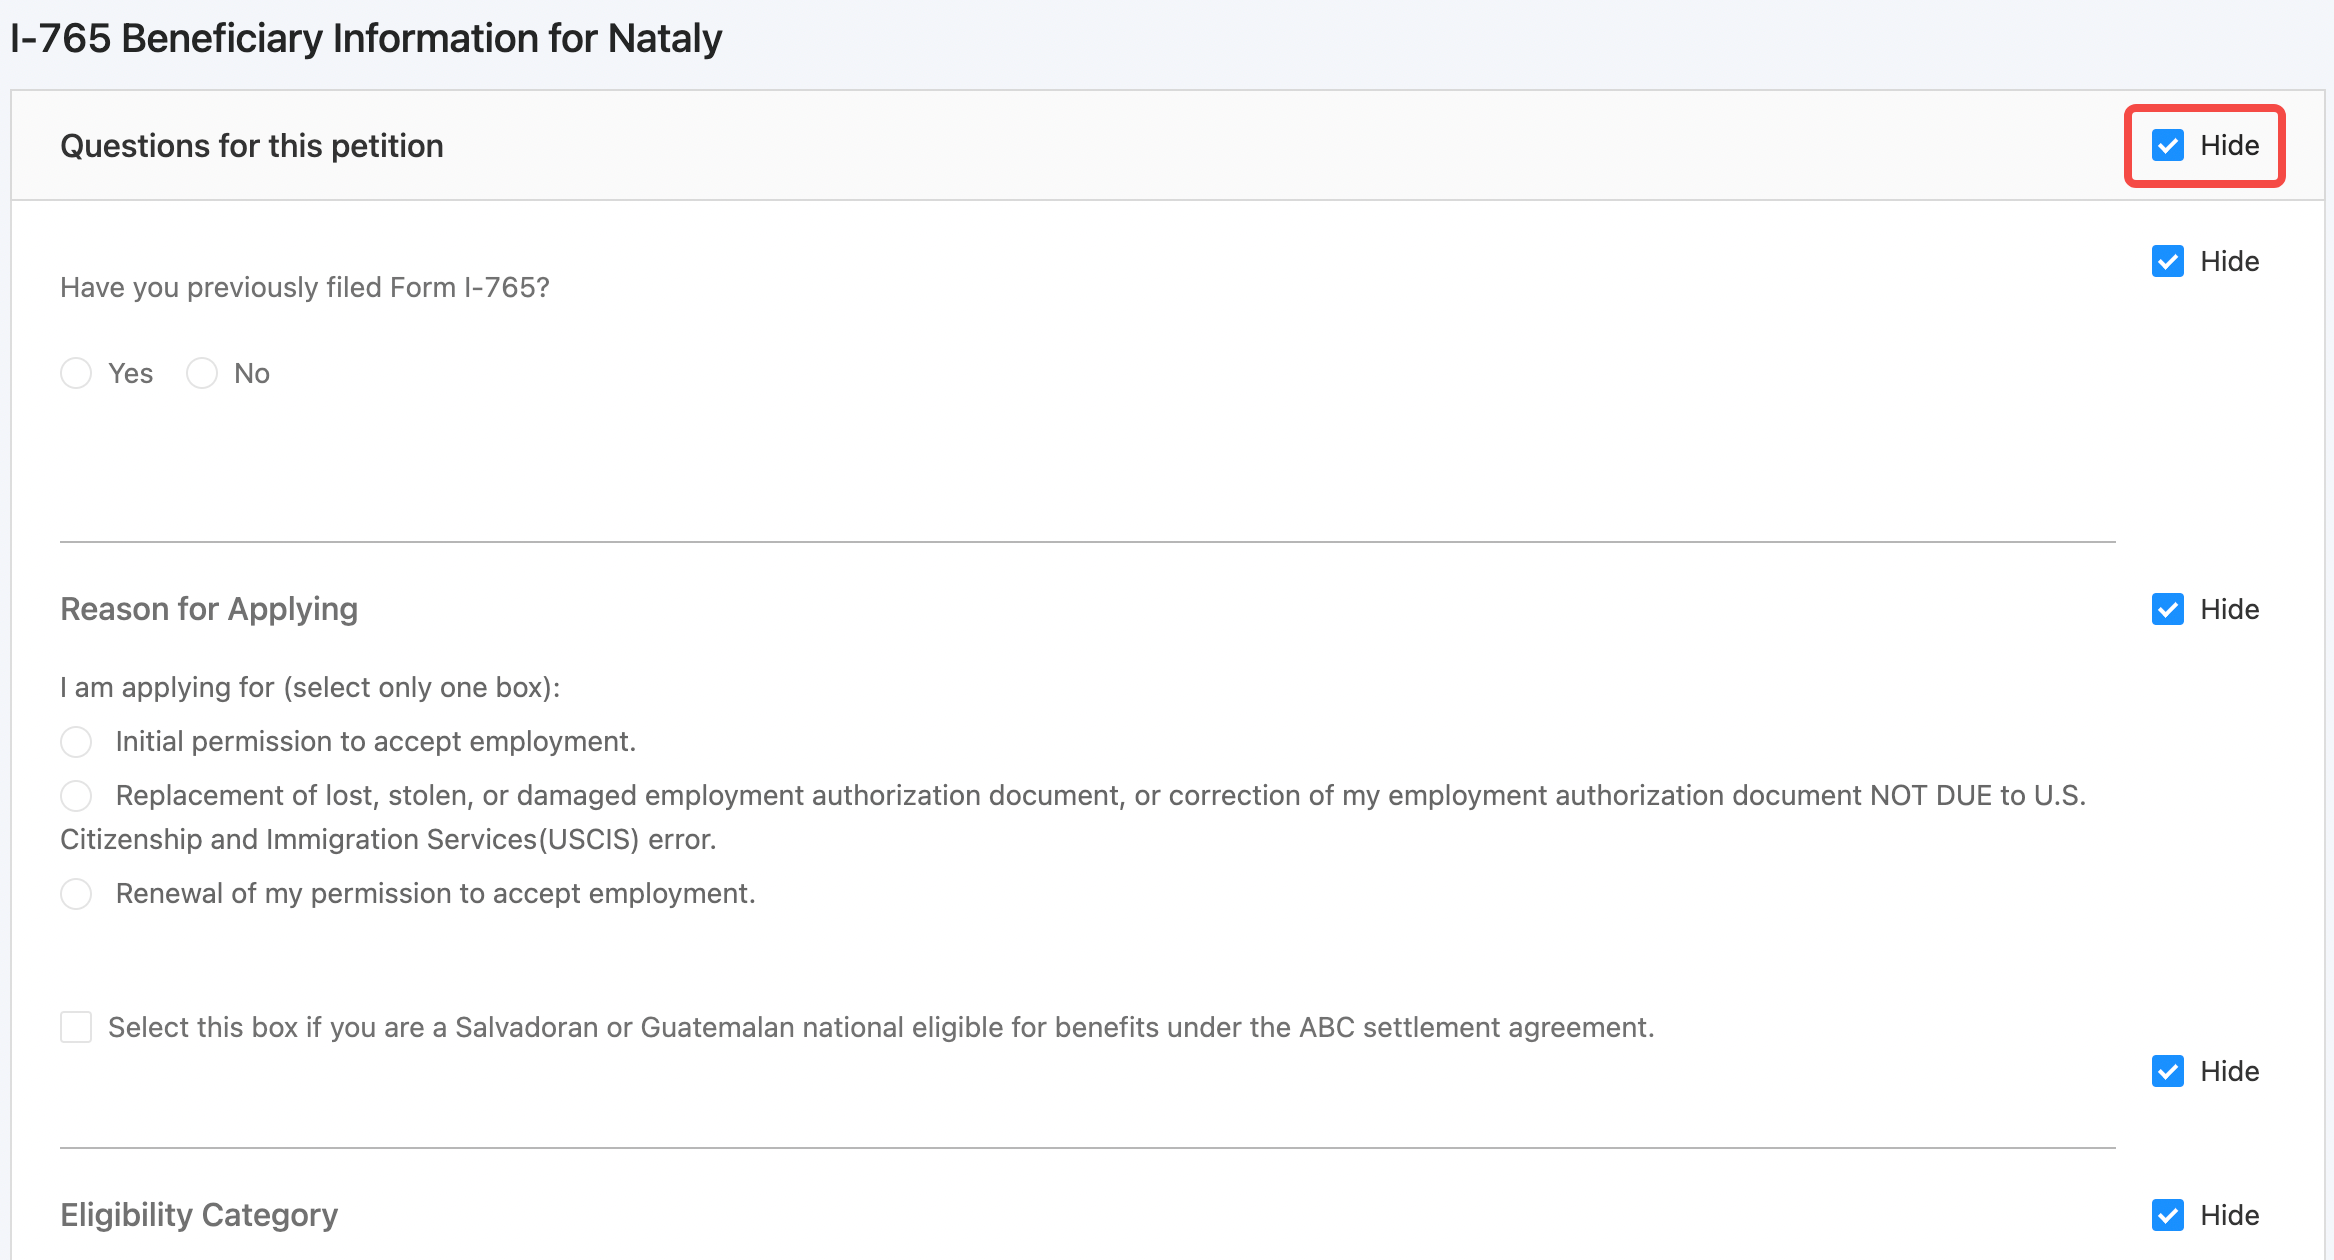Toggle Hide checkbox beside previously filed I-765 question
The height and width of the screenshot is (1260, 2334).
point(2167,262)
